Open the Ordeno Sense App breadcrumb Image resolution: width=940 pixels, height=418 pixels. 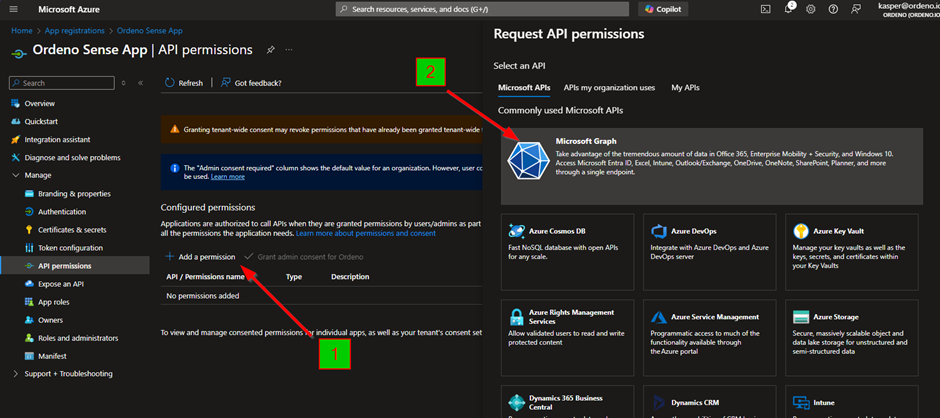[150, 31]
